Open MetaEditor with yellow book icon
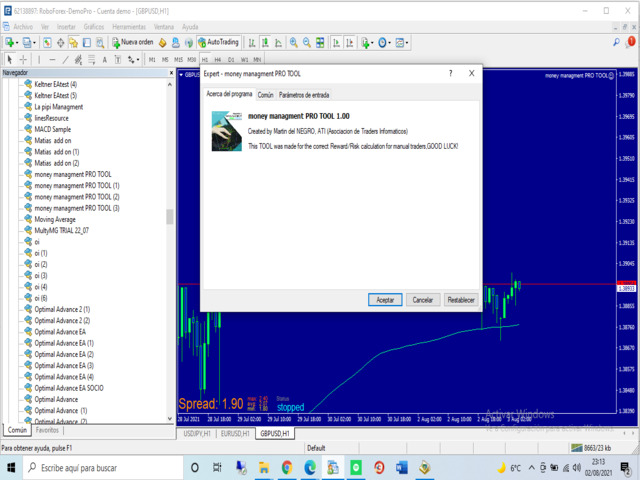 [162, 42]
